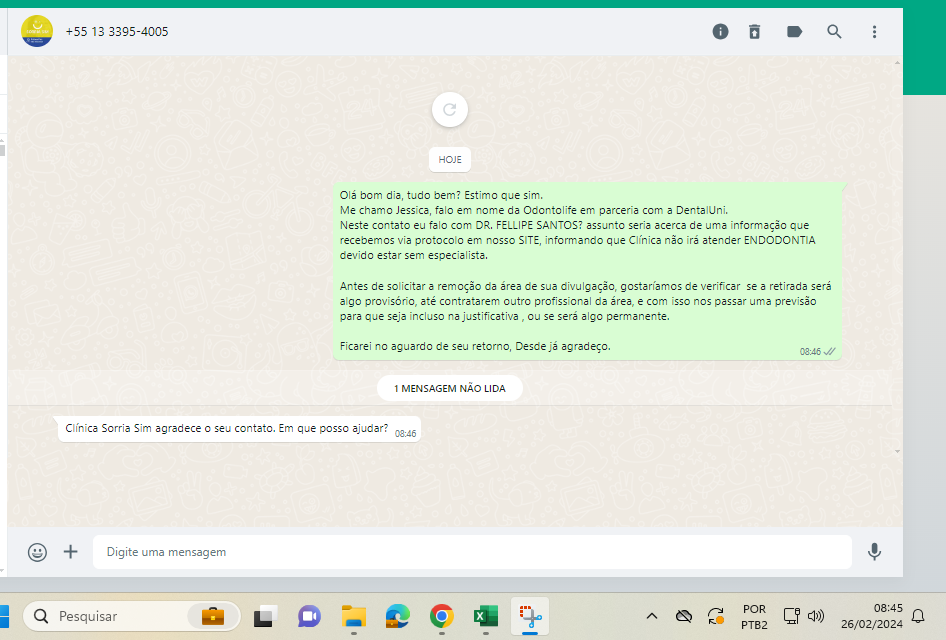Open network display tray icon

pyautogui.click(x=792, y=616)
